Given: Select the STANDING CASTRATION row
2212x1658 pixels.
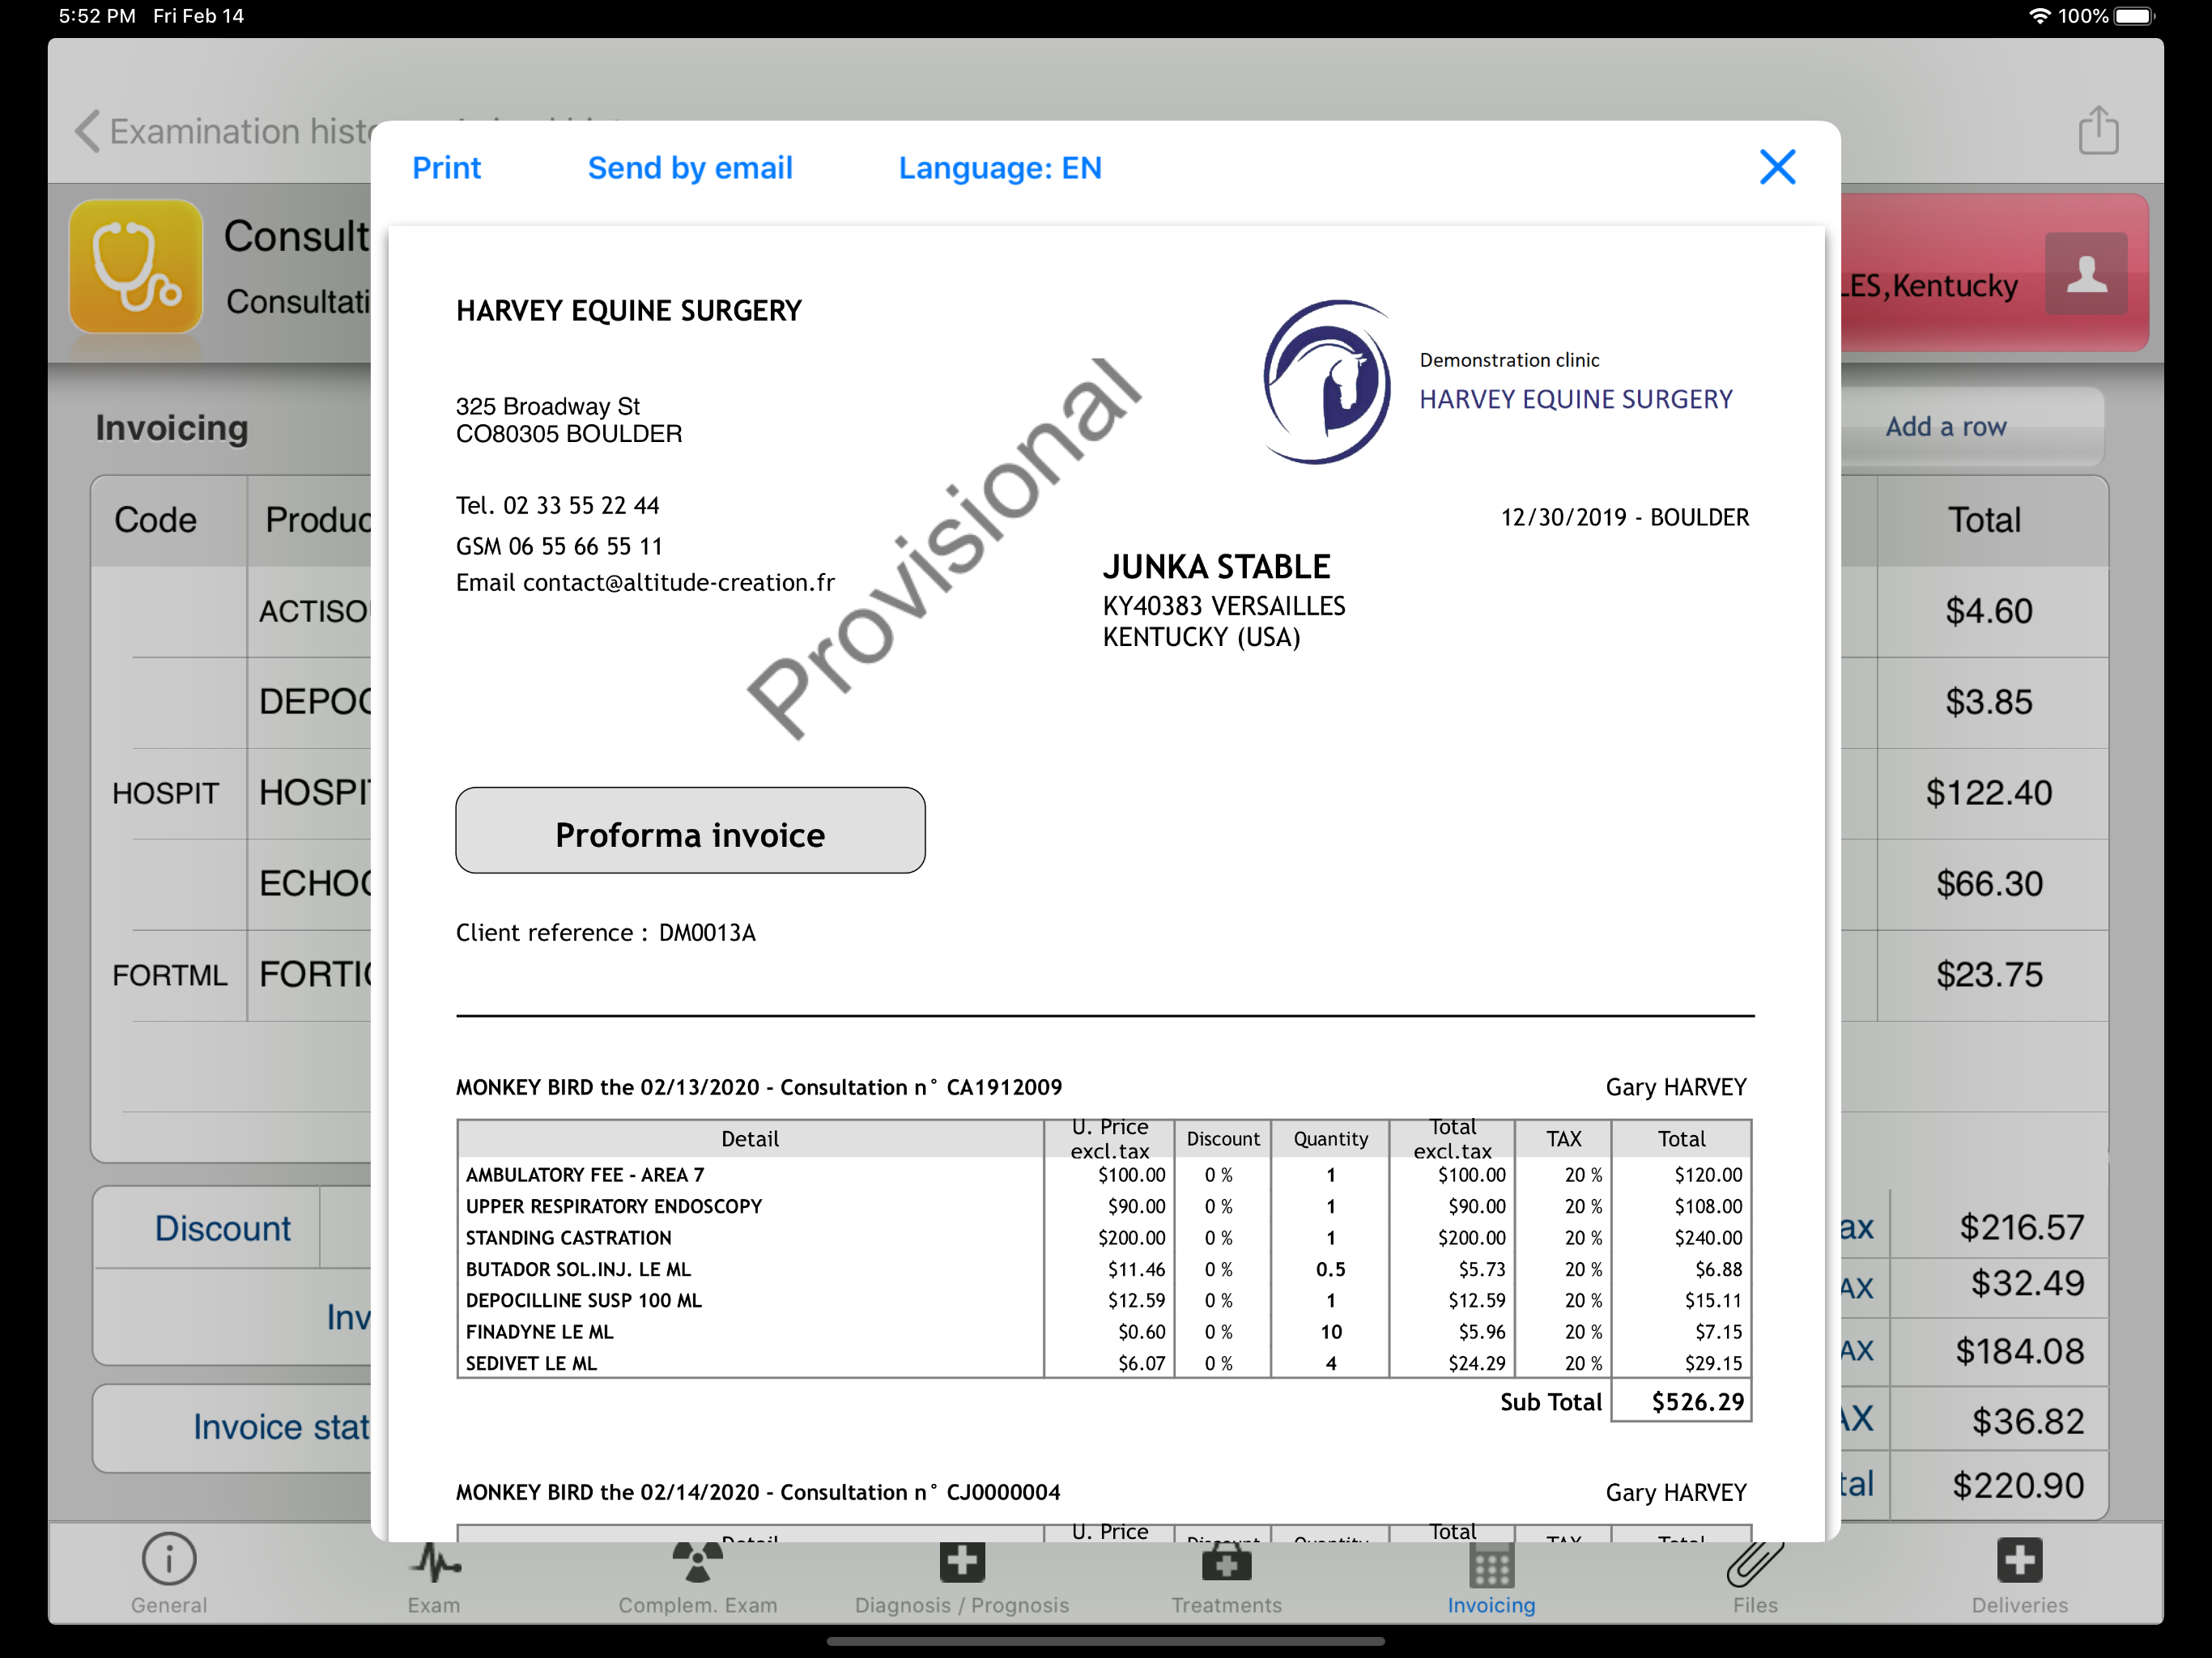Looking at the screenshot, I should tap(1104, 1238).
